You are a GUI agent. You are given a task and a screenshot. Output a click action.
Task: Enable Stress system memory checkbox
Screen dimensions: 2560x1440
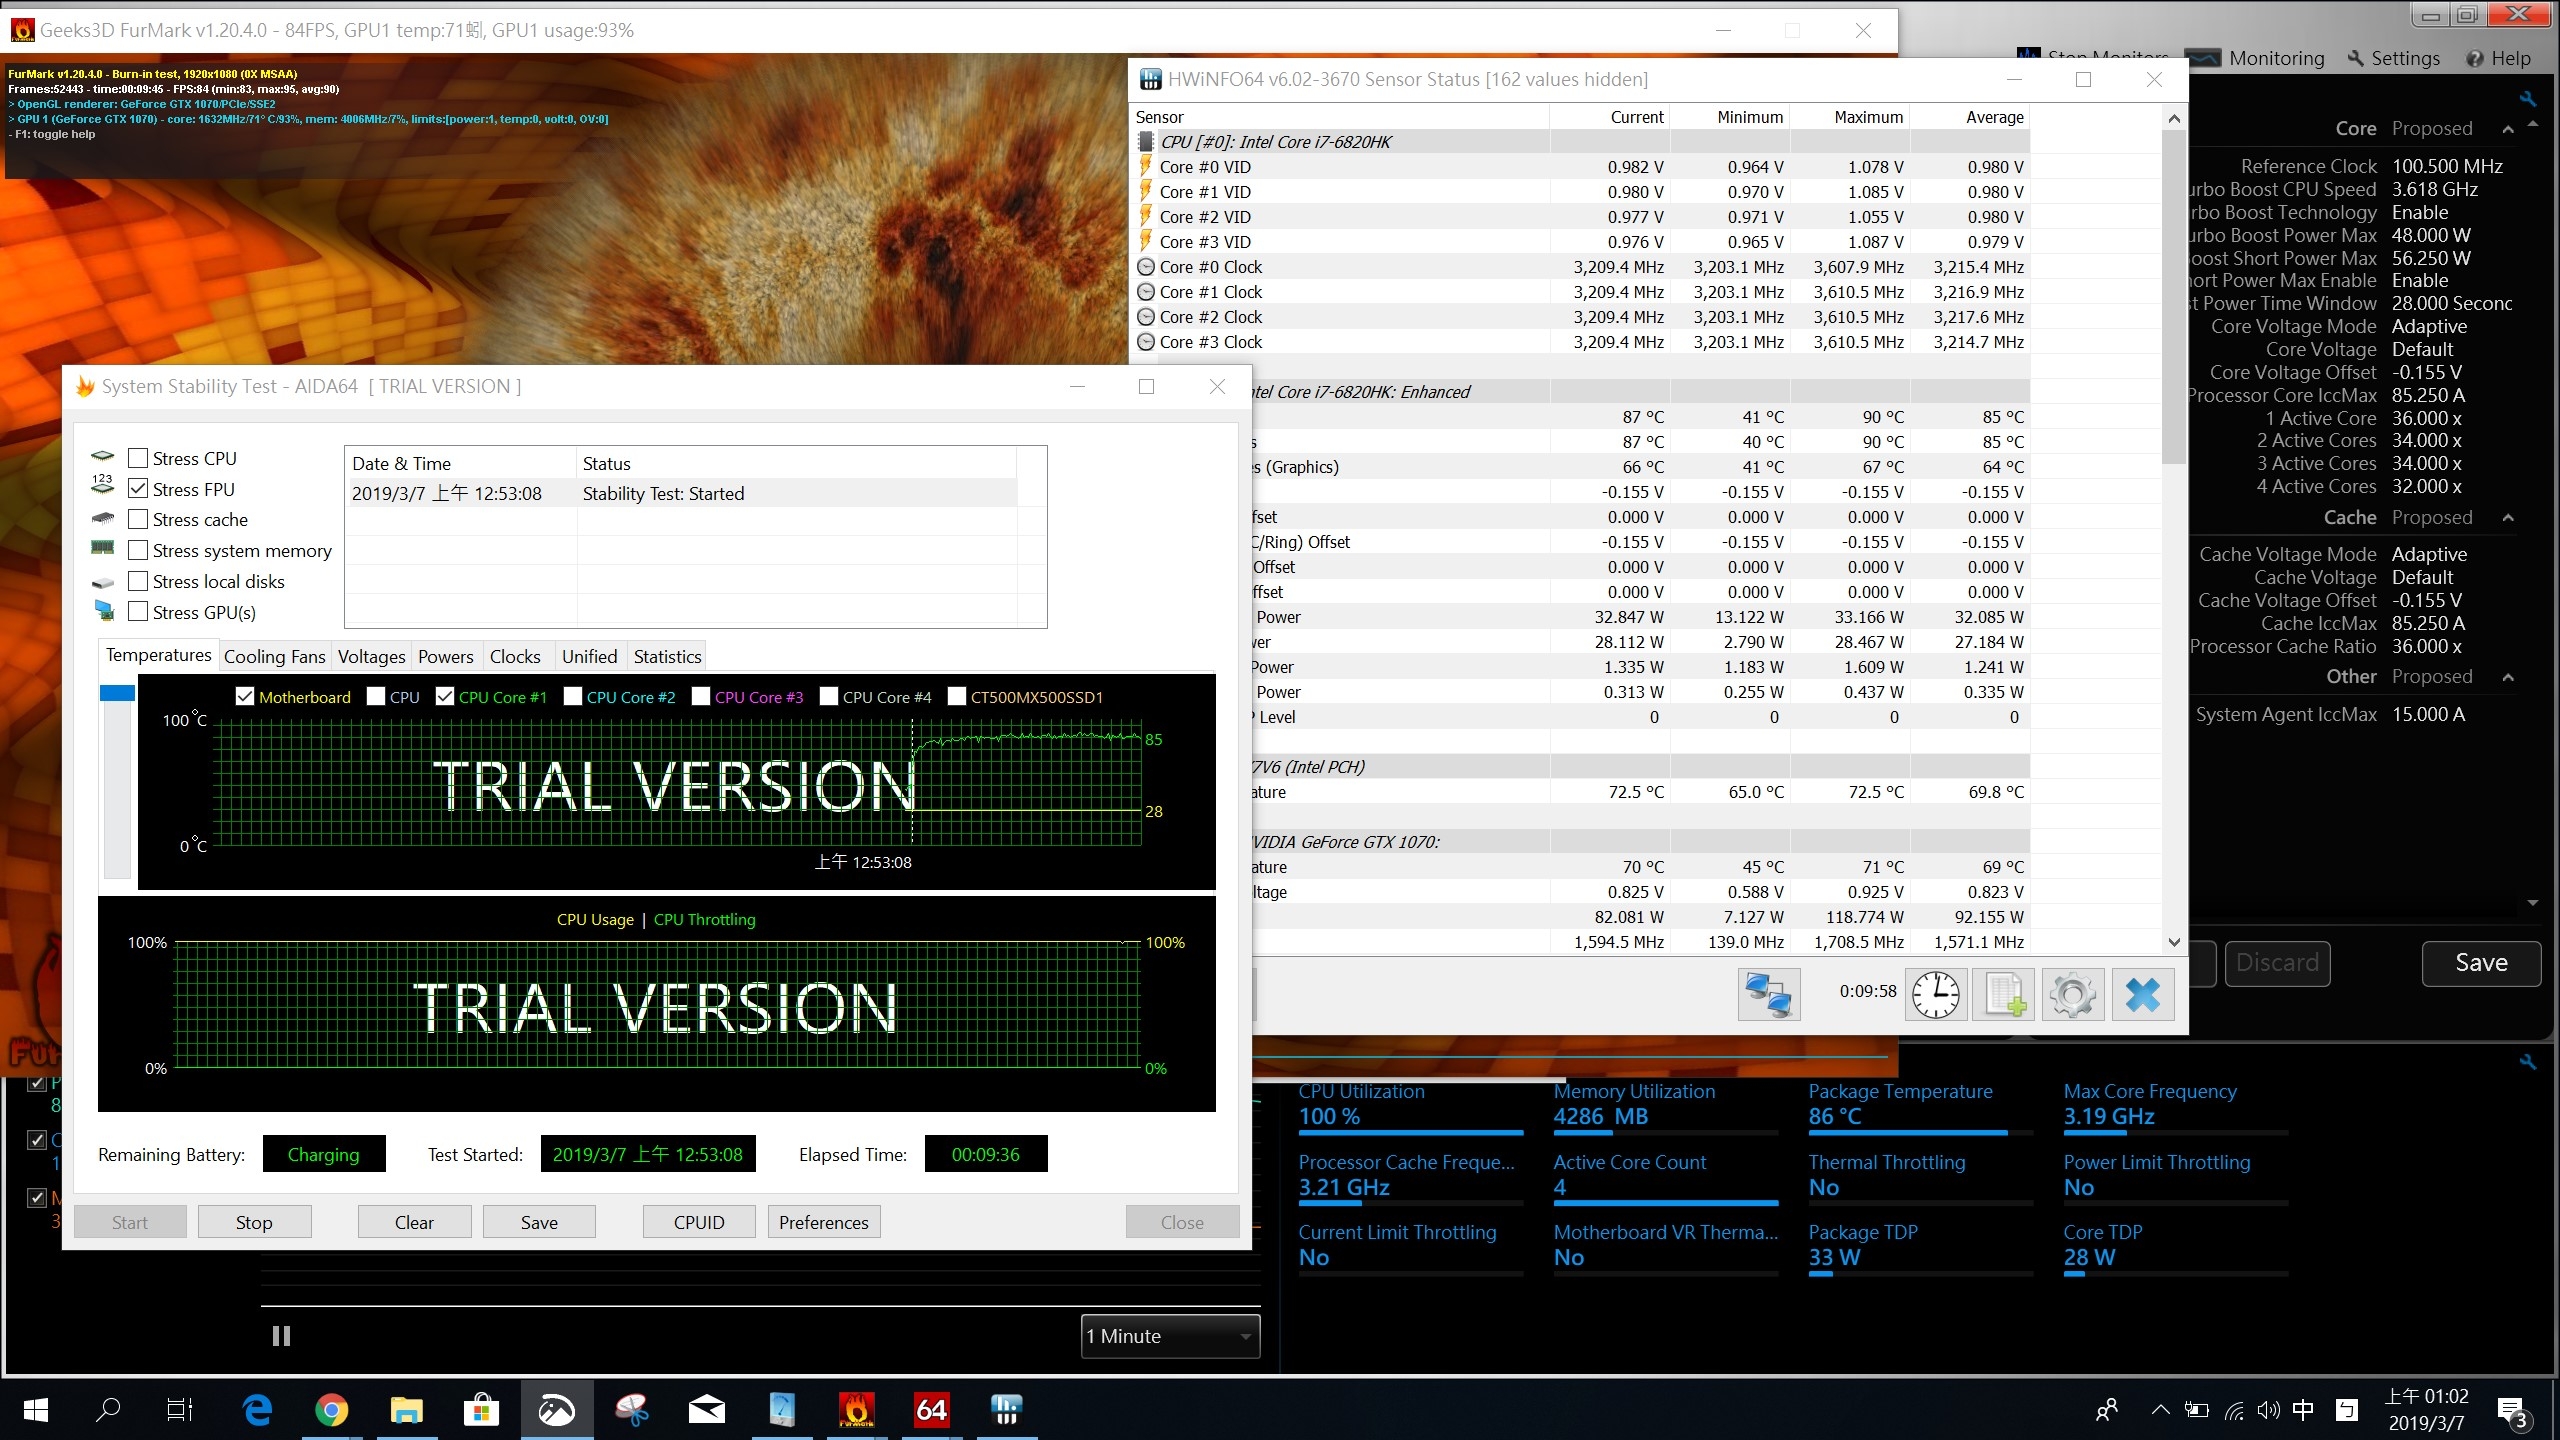click(x=138, y=550)
